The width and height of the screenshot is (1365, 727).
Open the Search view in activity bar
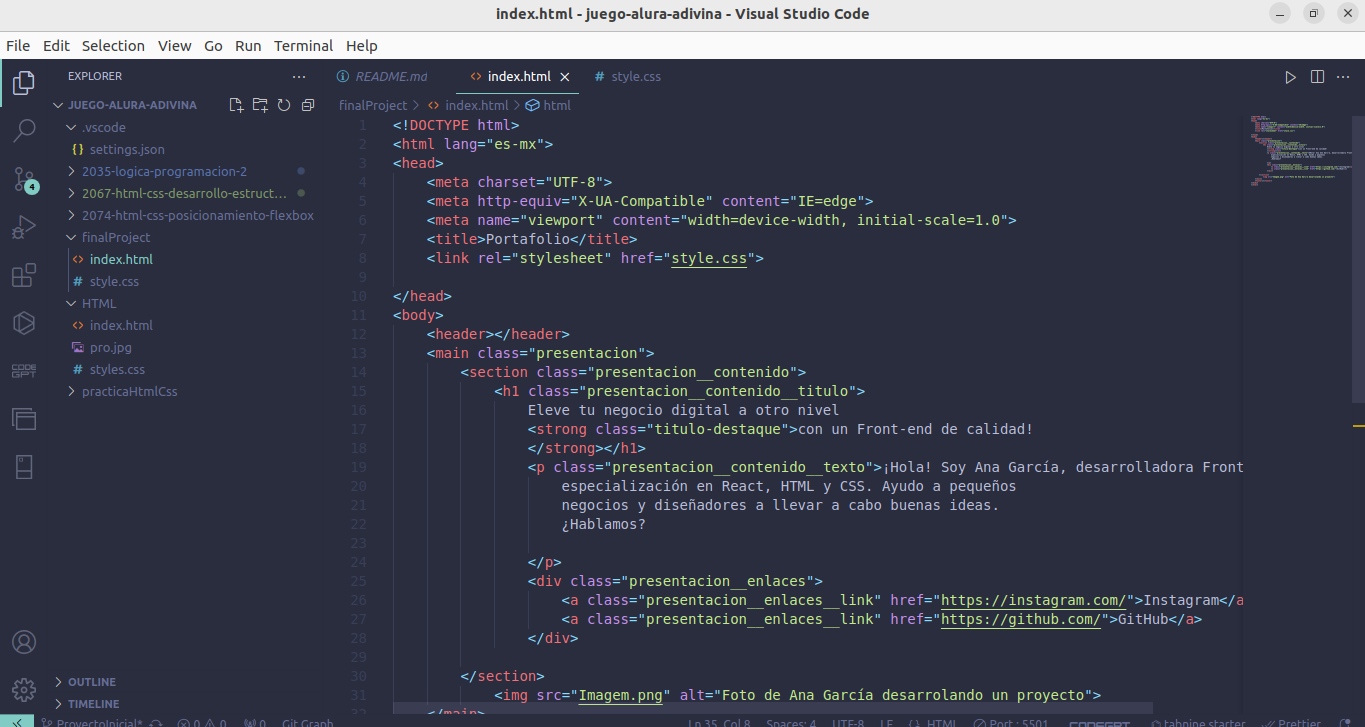24,131
